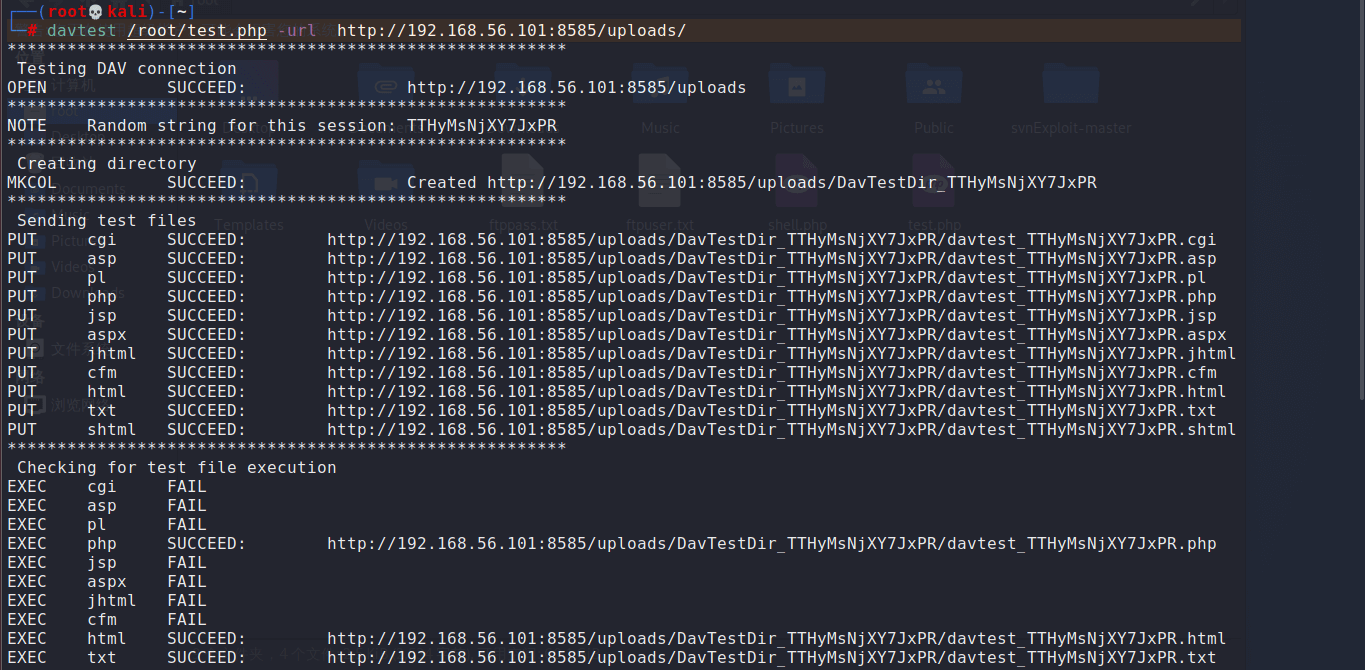Click the davtest command word in prompt

82,30
